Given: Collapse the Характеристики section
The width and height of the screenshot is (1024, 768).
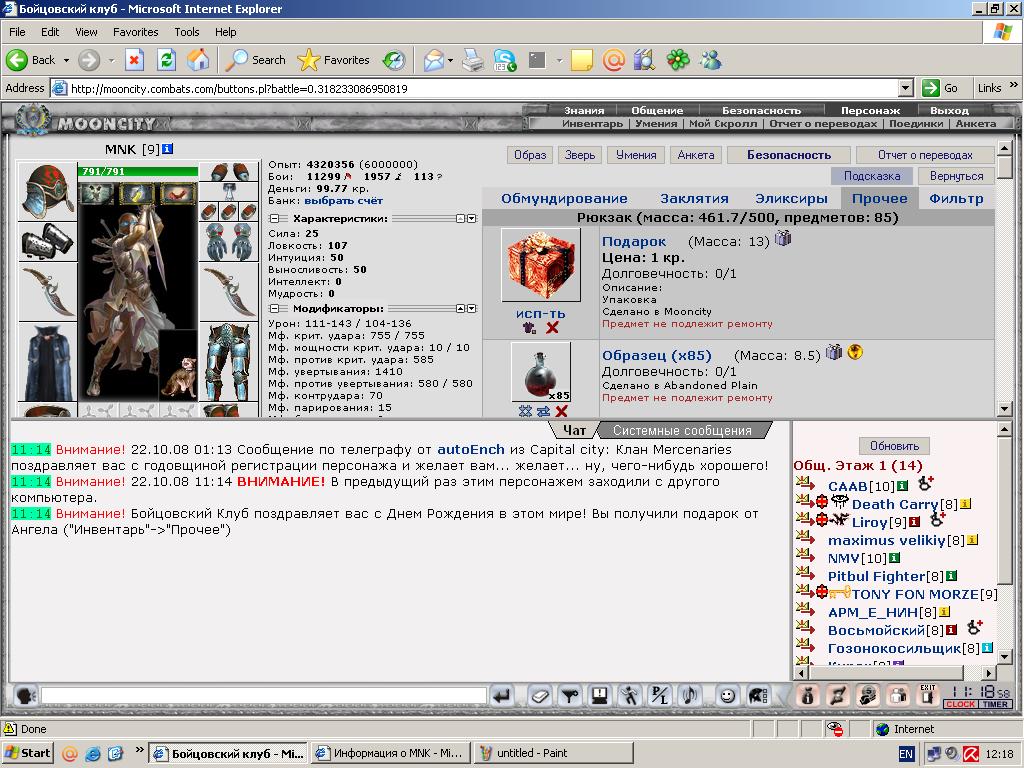Looking at the screenshot, I should (274, 218).
